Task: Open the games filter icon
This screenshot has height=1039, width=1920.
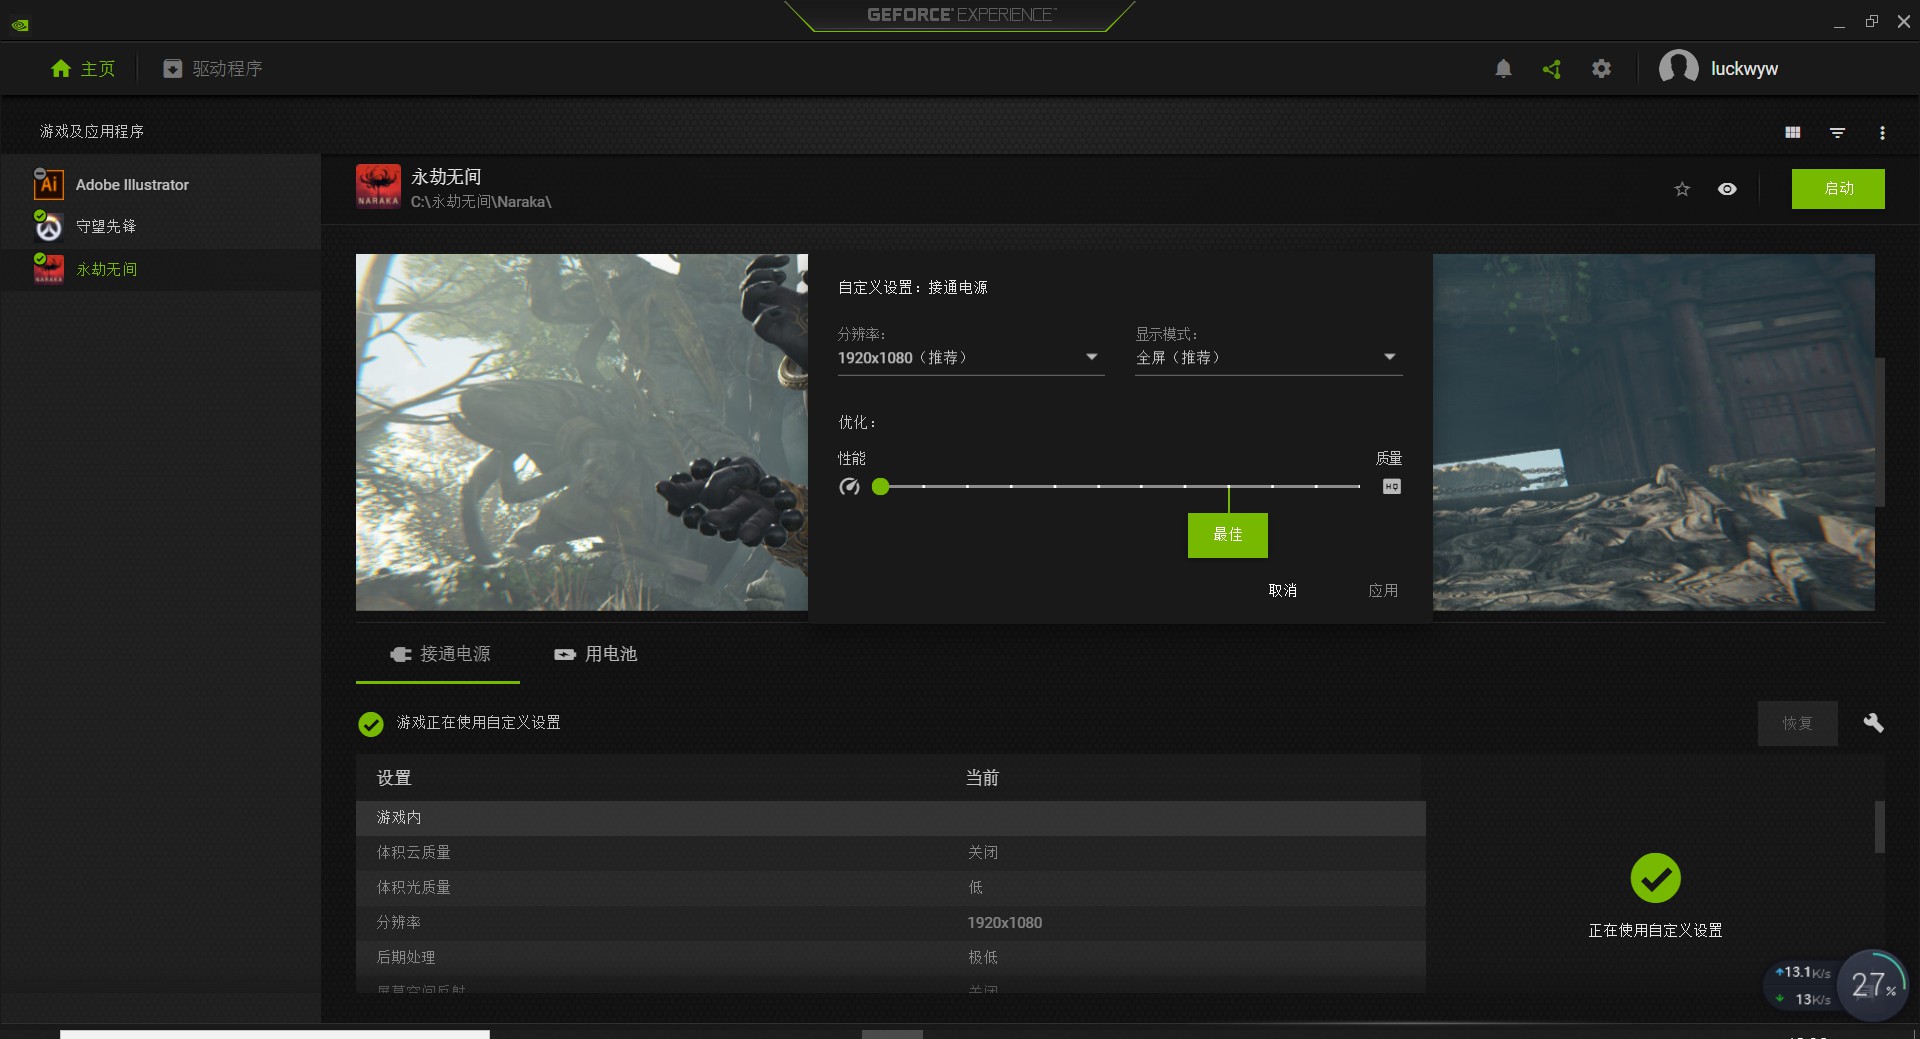Action: coord(1837,132)
